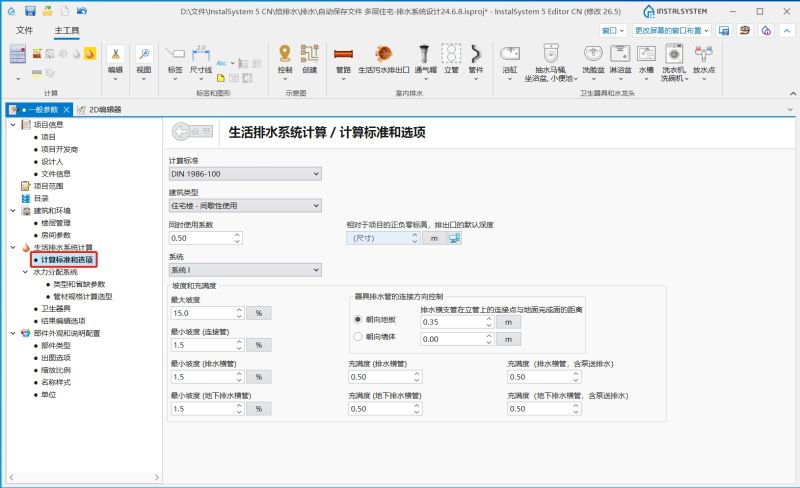Collapse the 水力分配系统 tree node
This screenshot has height=488, width=800.
[26, 272]
